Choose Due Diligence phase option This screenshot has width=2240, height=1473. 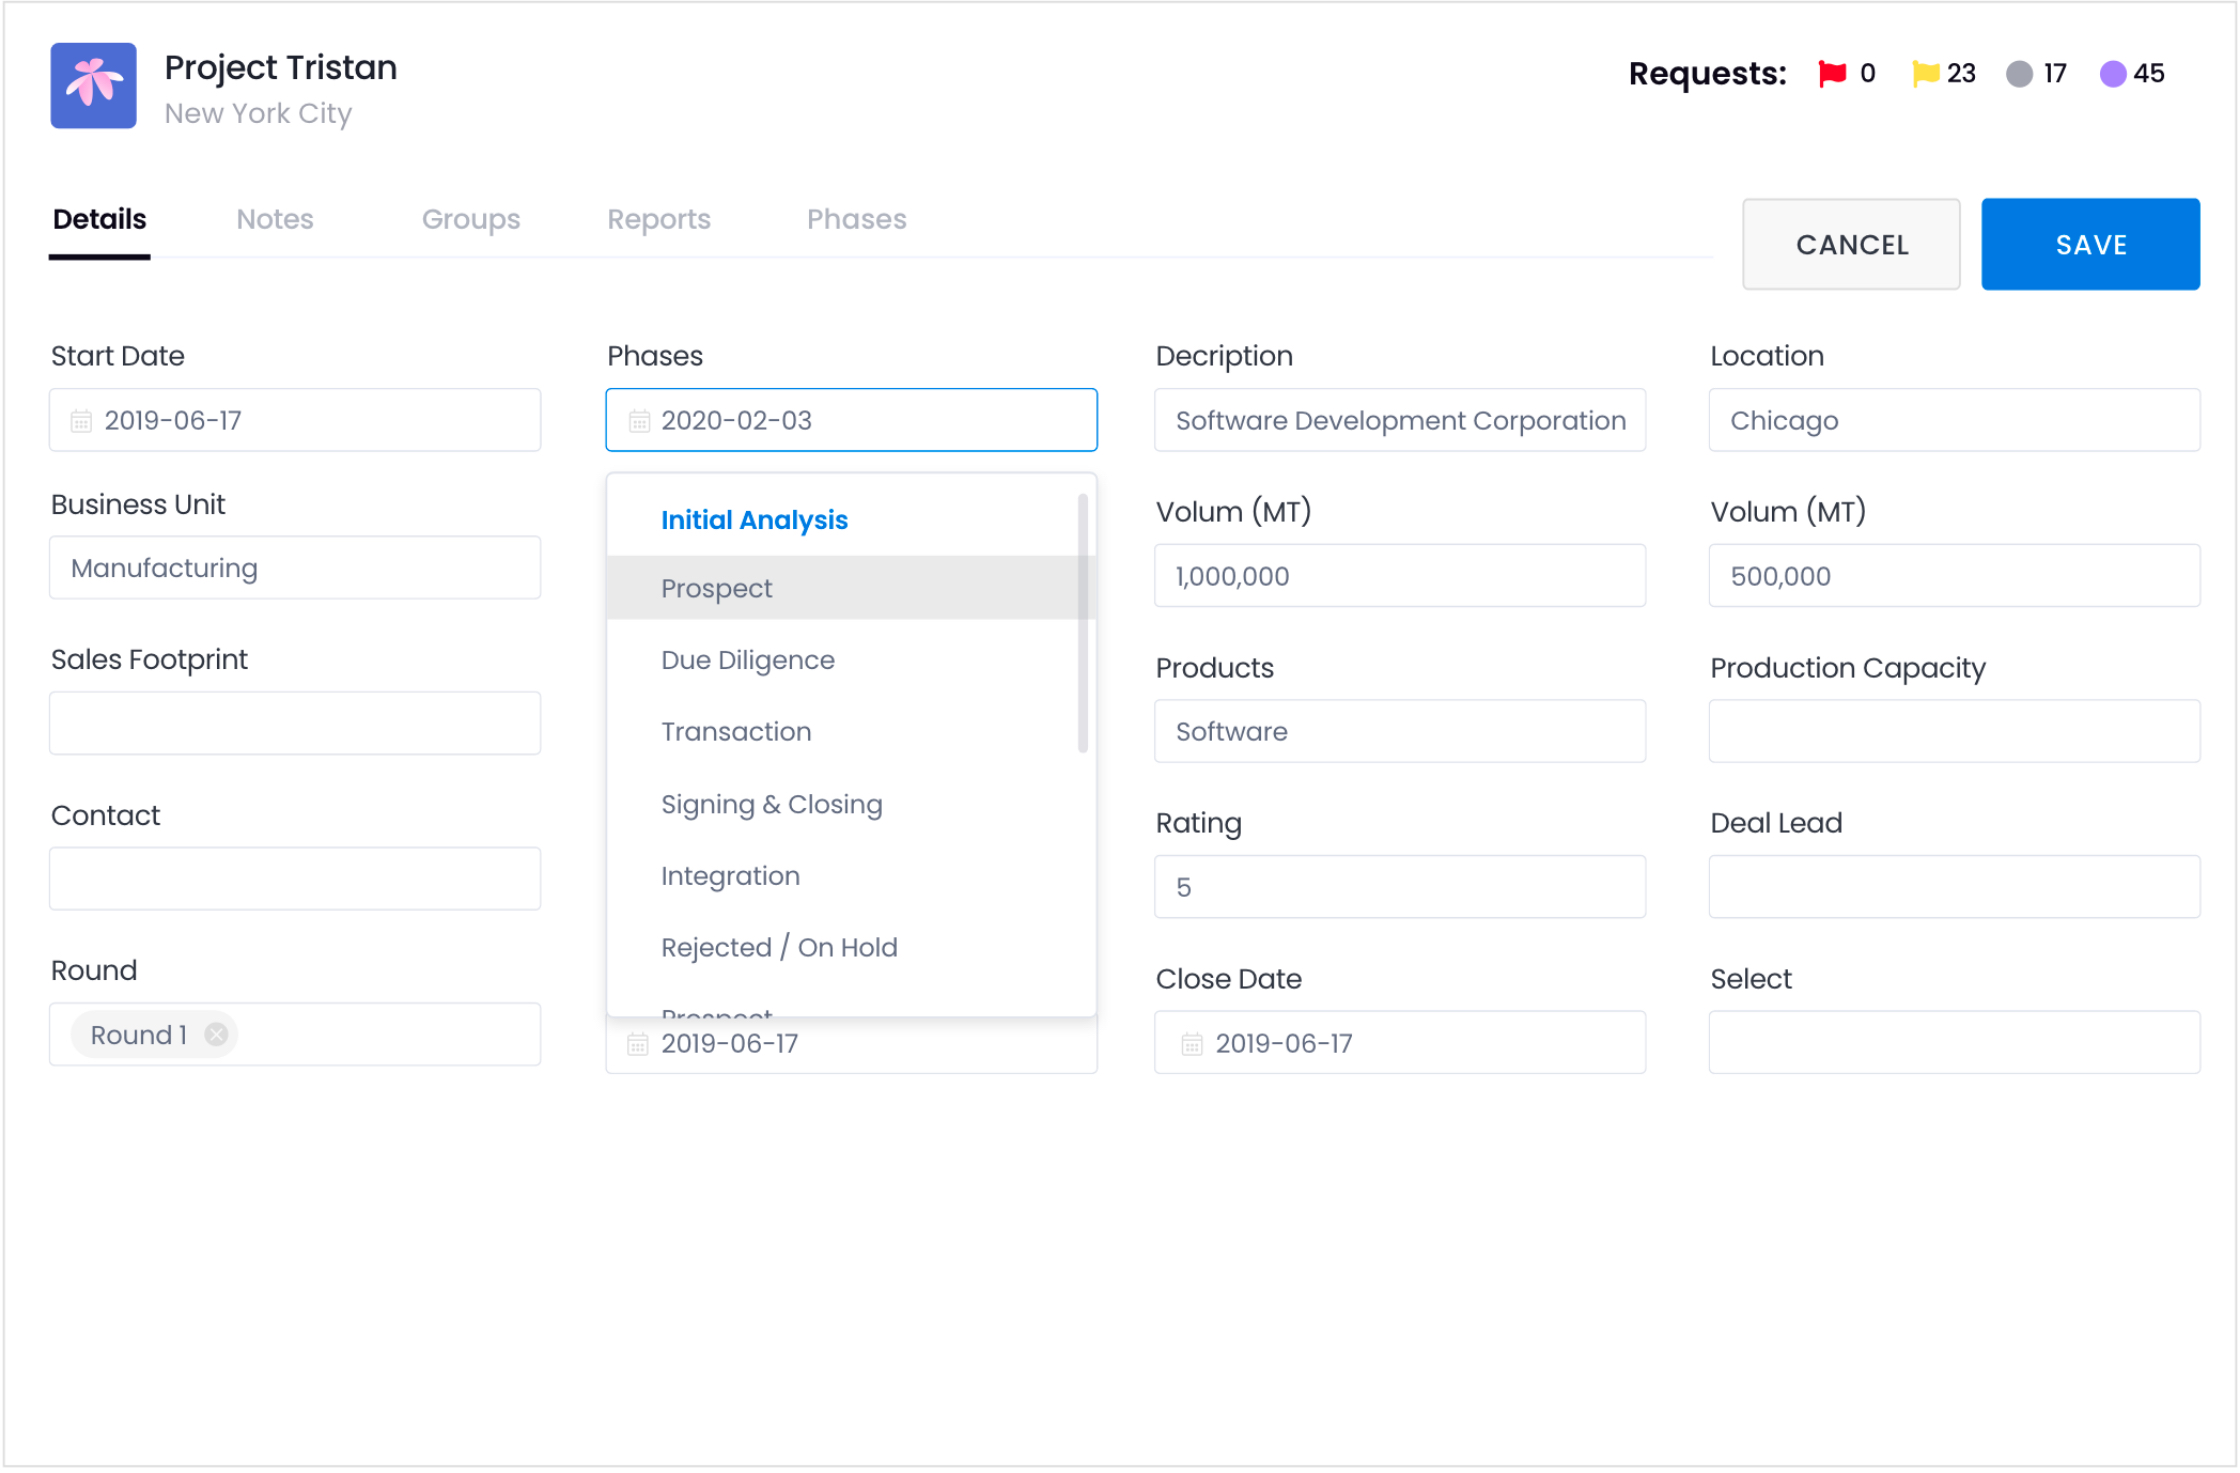747,660
